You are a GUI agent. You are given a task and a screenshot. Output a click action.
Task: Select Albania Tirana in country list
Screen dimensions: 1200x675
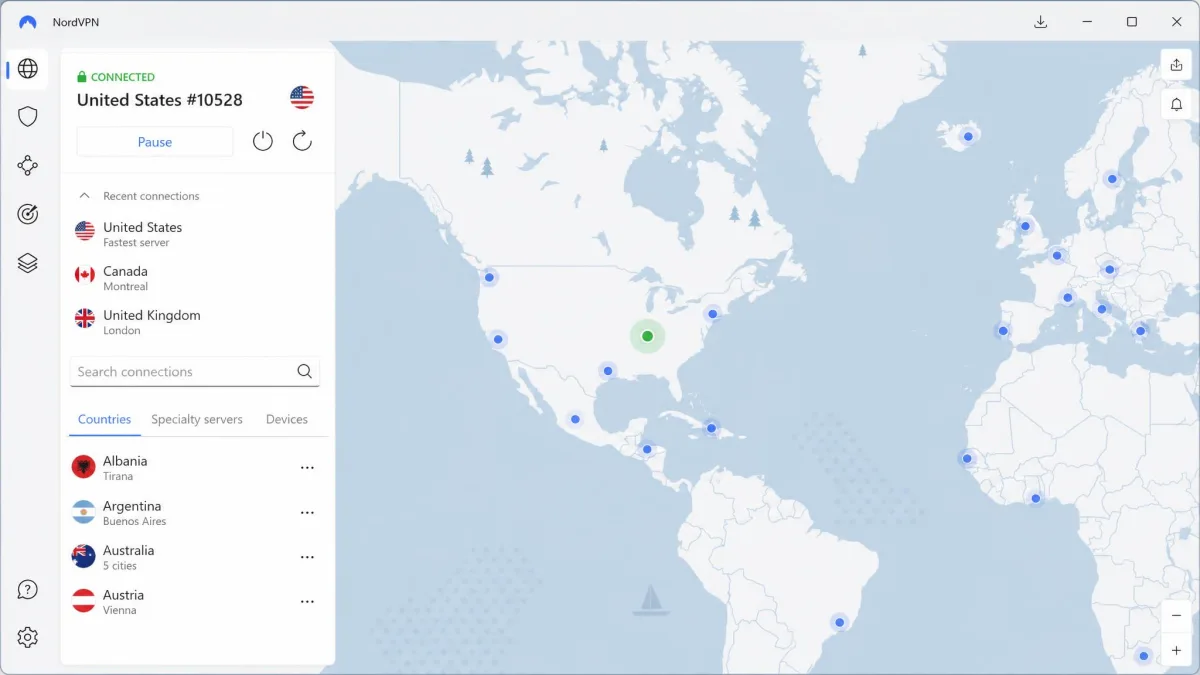198,468
